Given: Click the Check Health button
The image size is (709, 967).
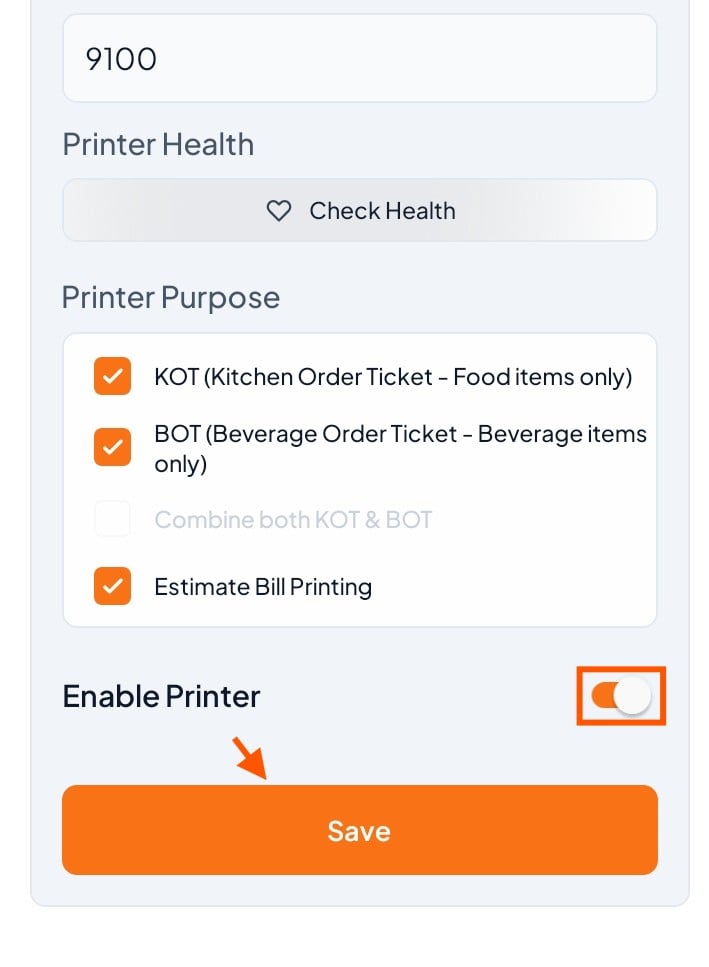Looking at the screenshot, I should click(x=359, y=210).
